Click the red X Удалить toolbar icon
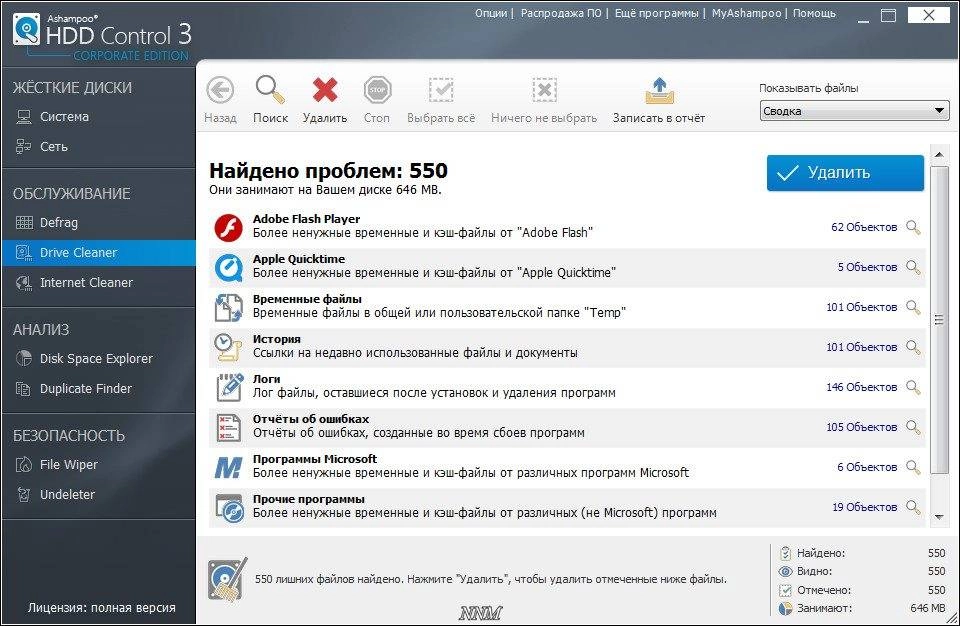Image resolution: width=960 pixels, height=626 pixels. [x=324, y=90]
